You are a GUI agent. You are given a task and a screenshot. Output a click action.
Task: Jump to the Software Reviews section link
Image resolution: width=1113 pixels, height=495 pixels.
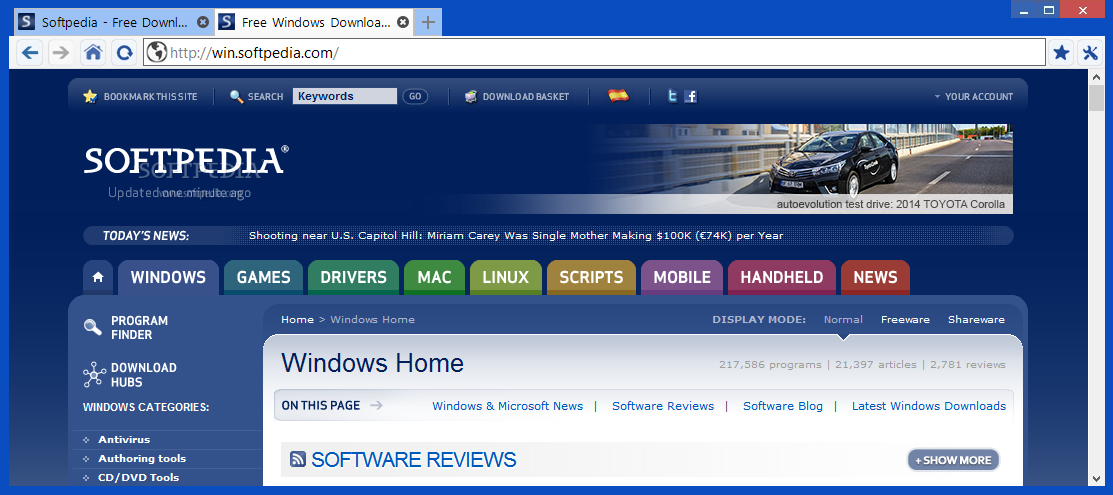pyautogui.click(x=663, y=406)
